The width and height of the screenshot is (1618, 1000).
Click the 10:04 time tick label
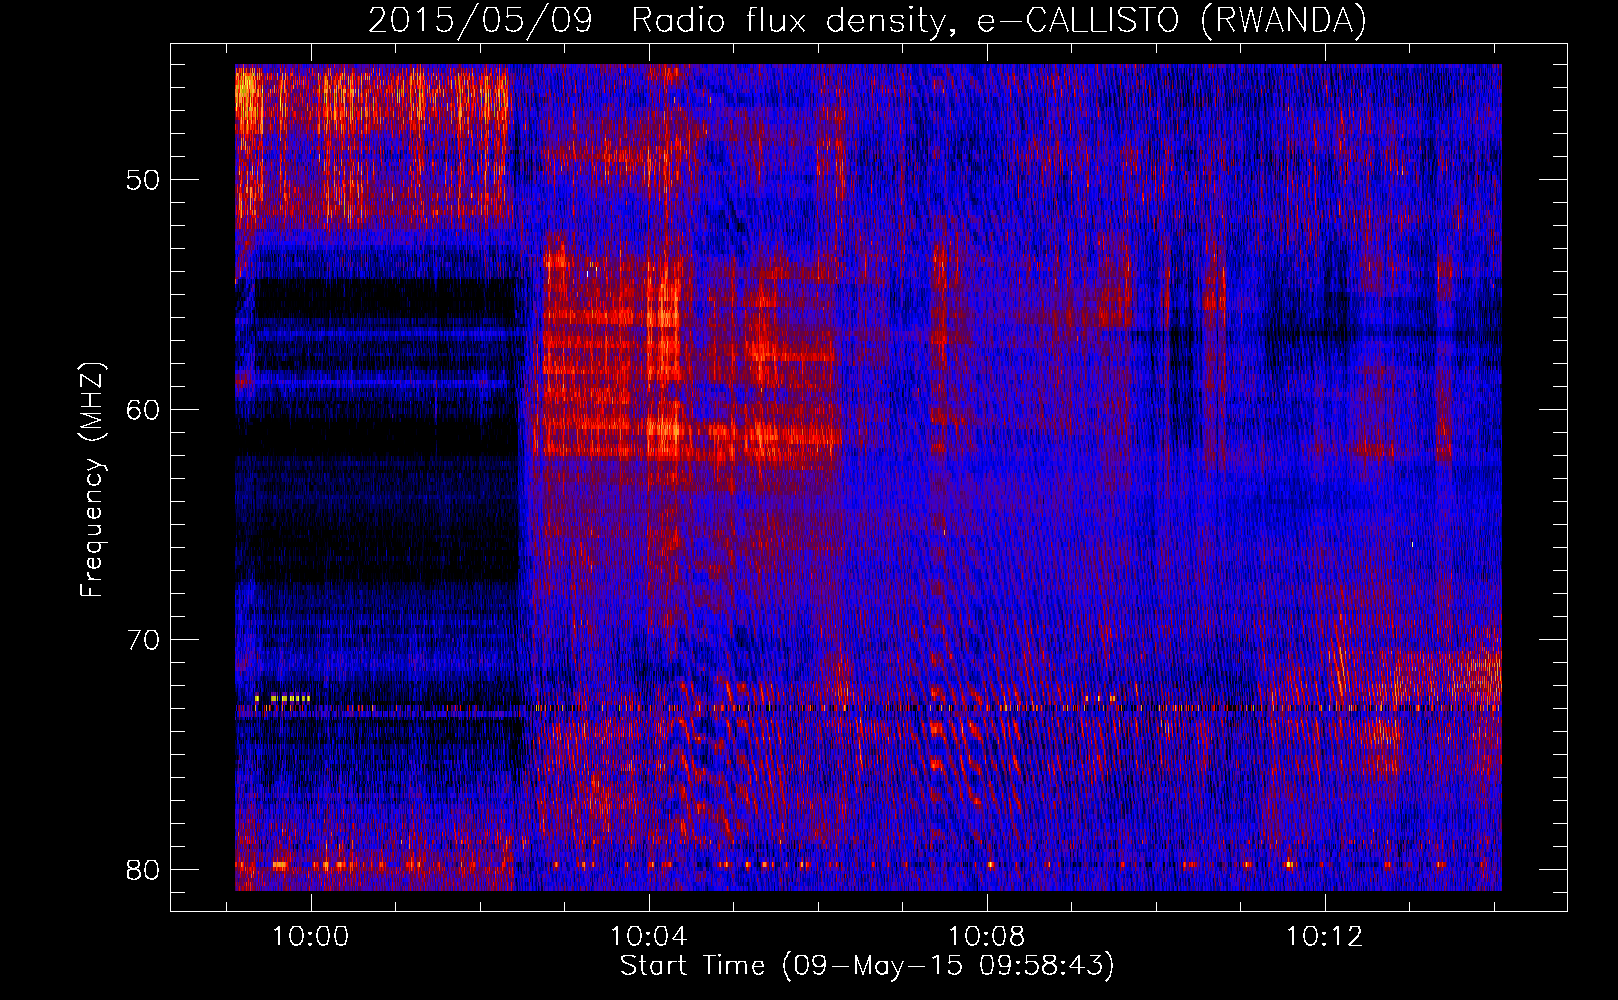tap(649, 937)
